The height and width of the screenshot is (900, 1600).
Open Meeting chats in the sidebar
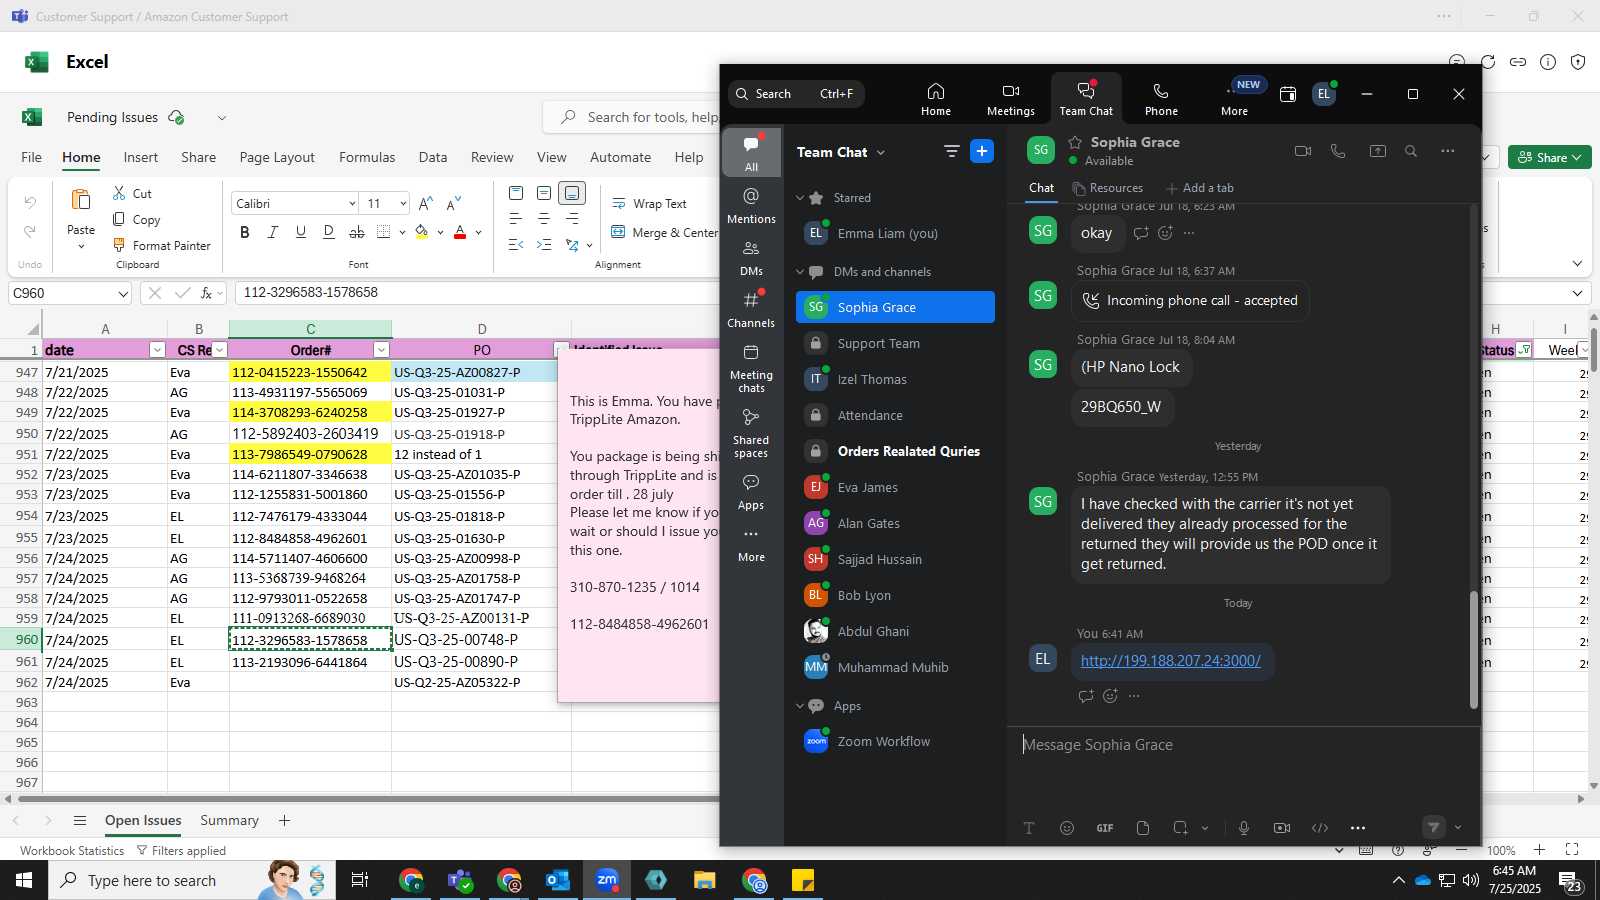pyautogui.click(x=751, y=367)
